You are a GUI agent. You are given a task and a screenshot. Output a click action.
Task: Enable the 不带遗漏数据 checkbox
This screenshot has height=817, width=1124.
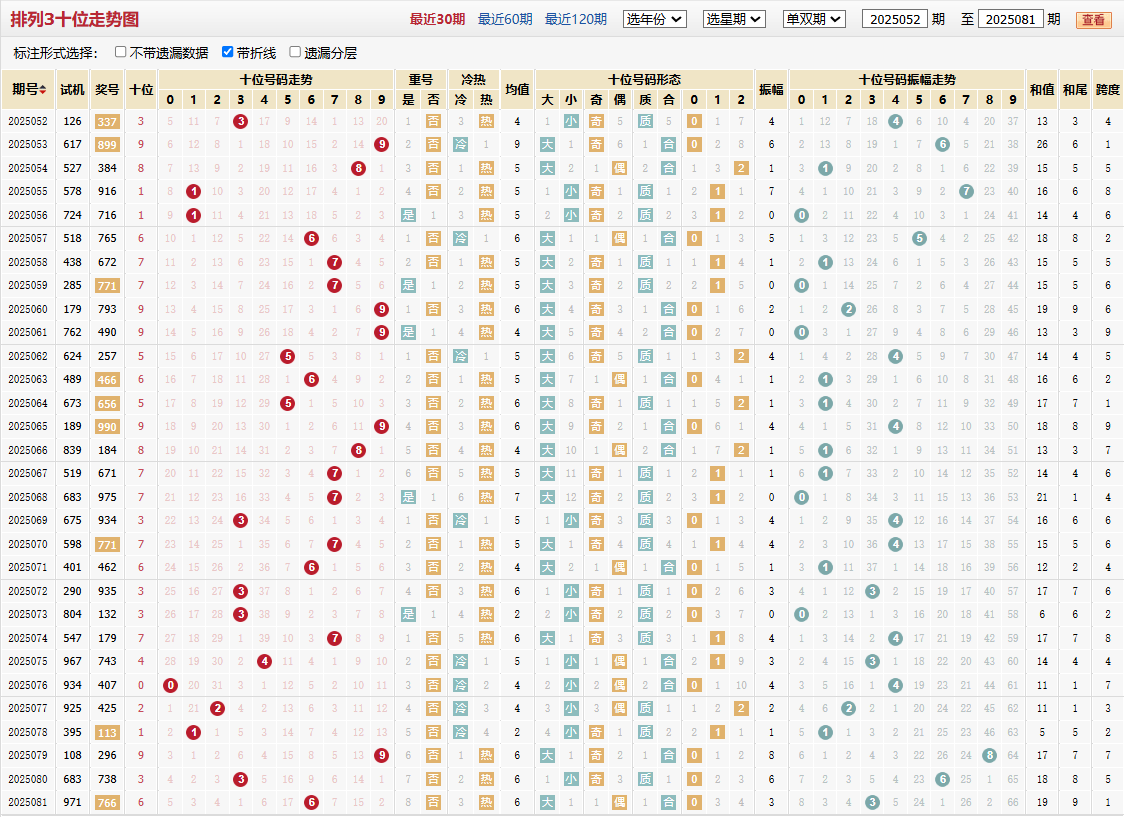tap(120, 52)
